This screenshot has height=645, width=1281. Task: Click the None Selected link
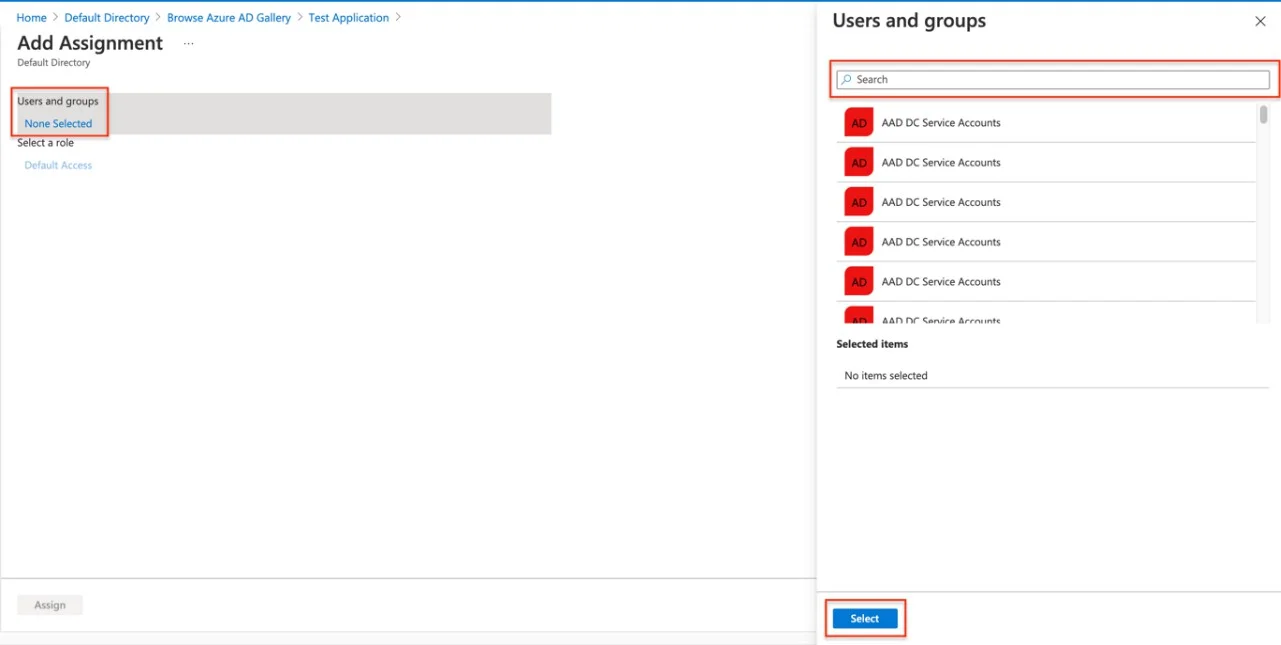pos(58,124)
